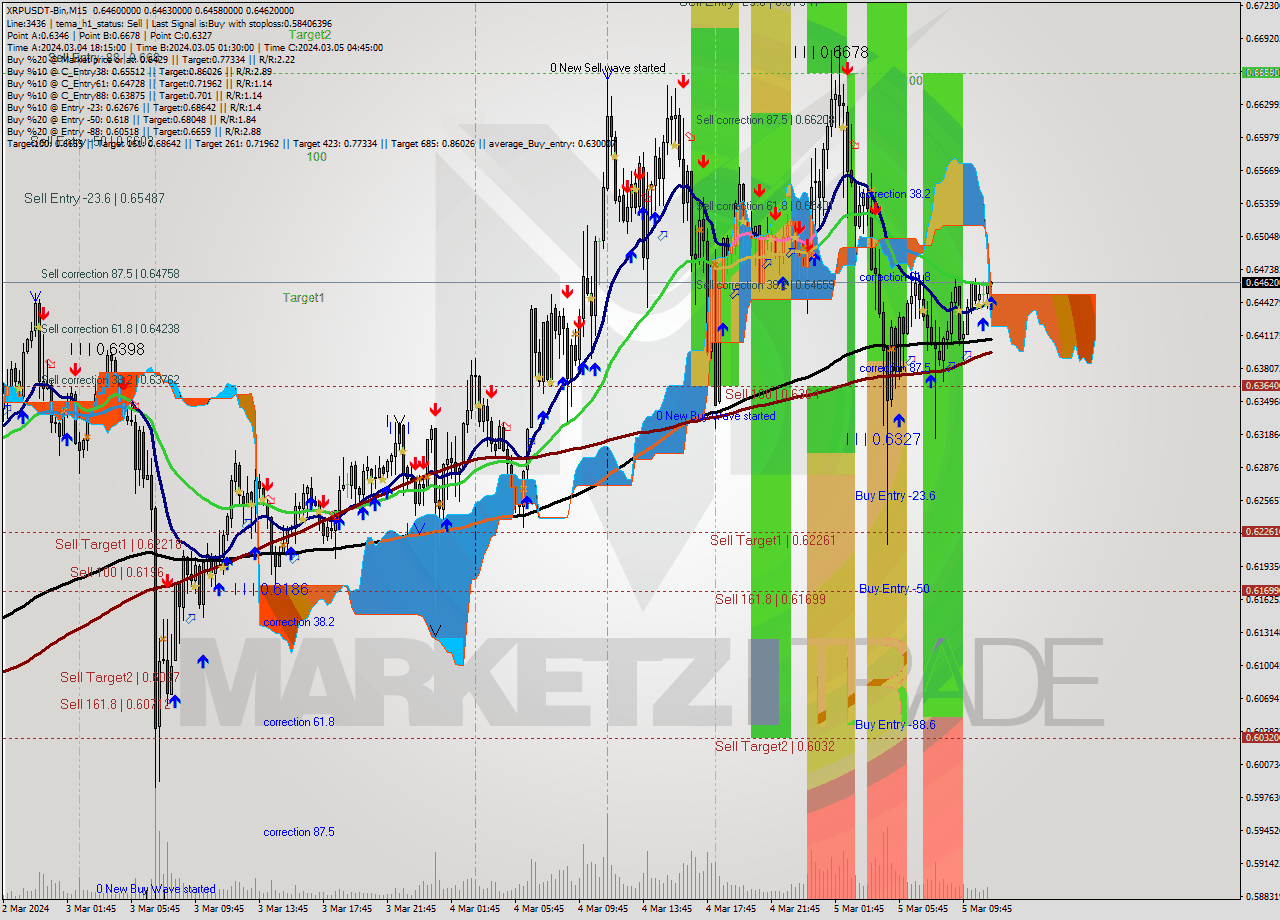This screenshot has width=1280, height=920.
Task: Click the 'Buy %10 @ Entry -23: 0.62676' line
Action: coord(133,107)
